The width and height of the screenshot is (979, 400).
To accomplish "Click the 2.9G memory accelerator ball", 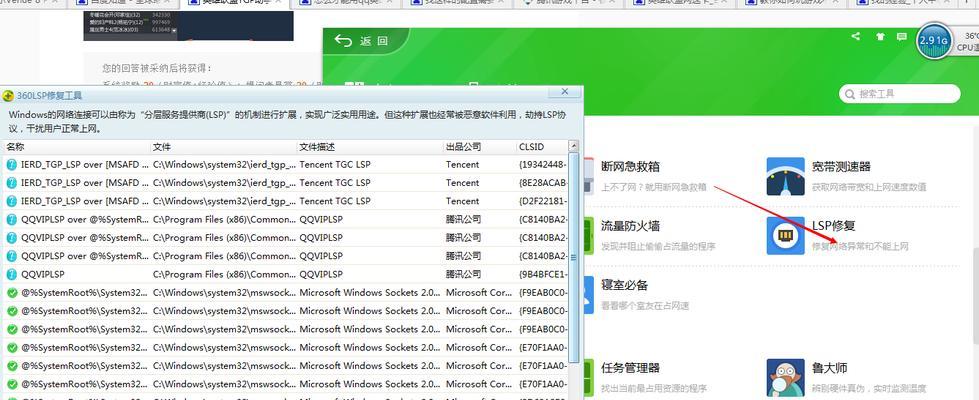I will 934,42.
